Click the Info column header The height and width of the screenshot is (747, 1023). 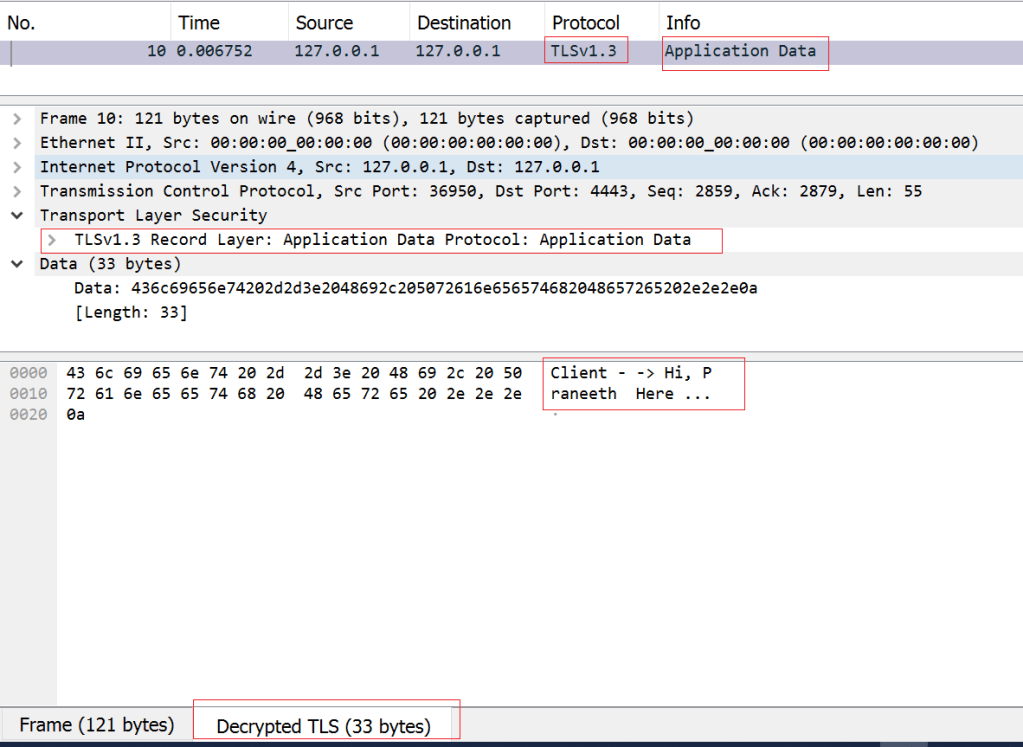tap(683, 22)
